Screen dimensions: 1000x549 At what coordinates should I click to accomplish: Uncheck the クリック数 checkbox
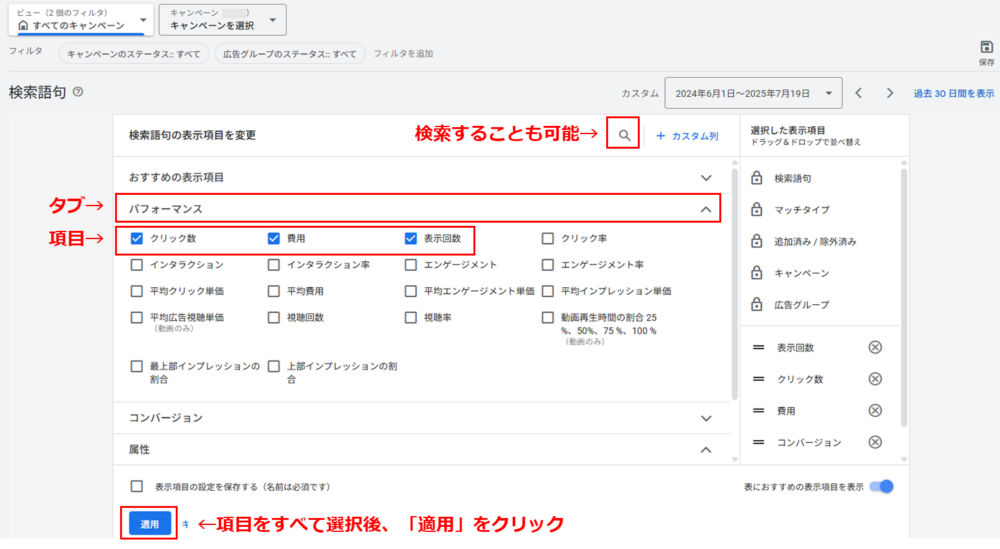(137, 239)
